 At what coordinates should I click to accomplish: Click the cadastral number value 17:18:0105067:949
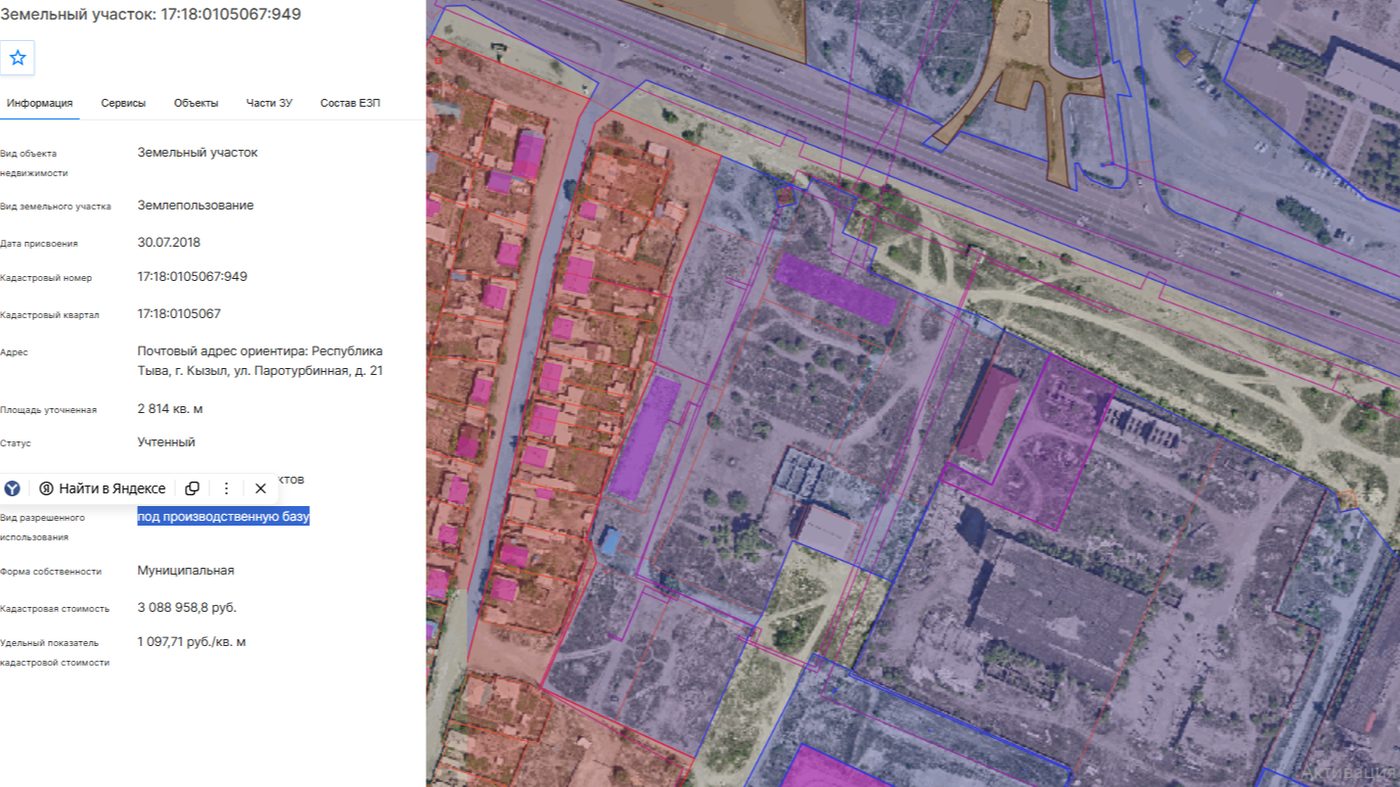pos(192,276)
